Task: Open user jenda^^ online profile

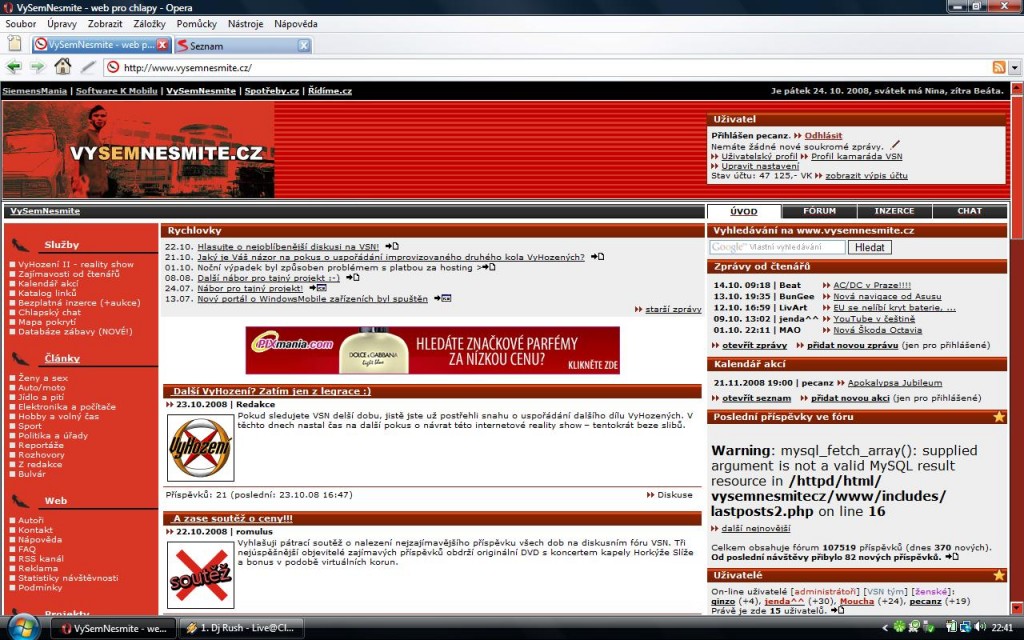Action: pos(785,601)
